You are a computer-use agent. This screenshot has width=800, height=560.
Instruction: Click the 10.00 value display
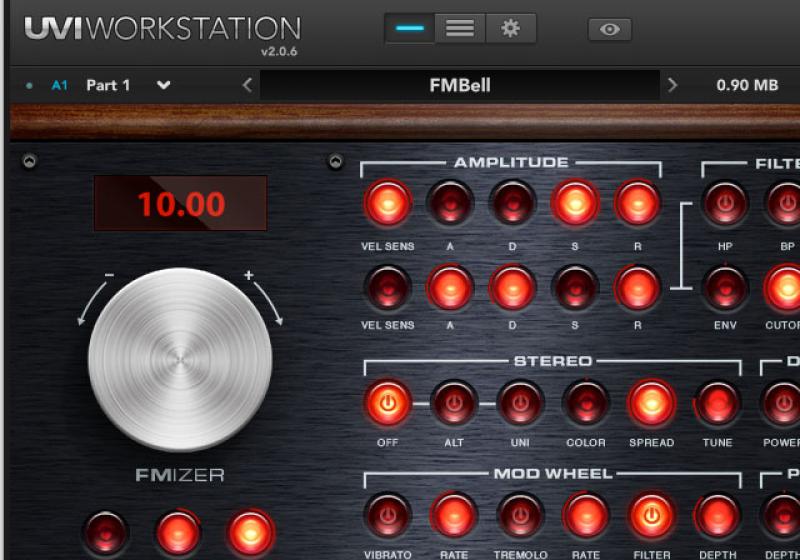click(180, 204)
